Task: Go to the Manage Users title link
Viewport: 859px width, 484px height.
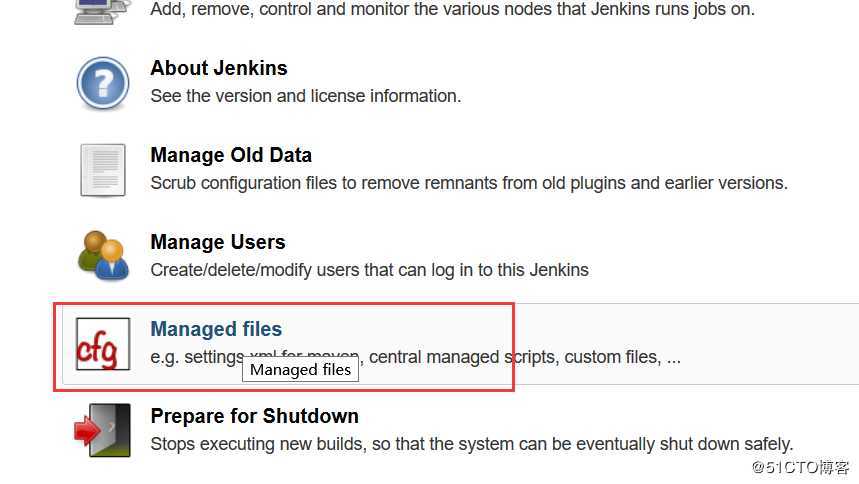Action: pyautogui.click(x=217, y=242)
